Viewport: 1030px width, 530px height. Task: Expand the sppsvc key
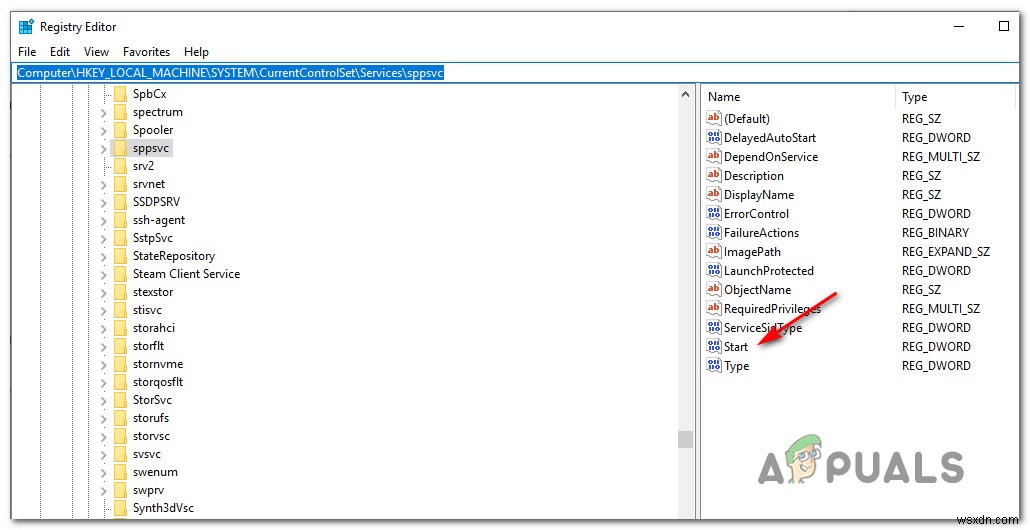coord(104,149)
